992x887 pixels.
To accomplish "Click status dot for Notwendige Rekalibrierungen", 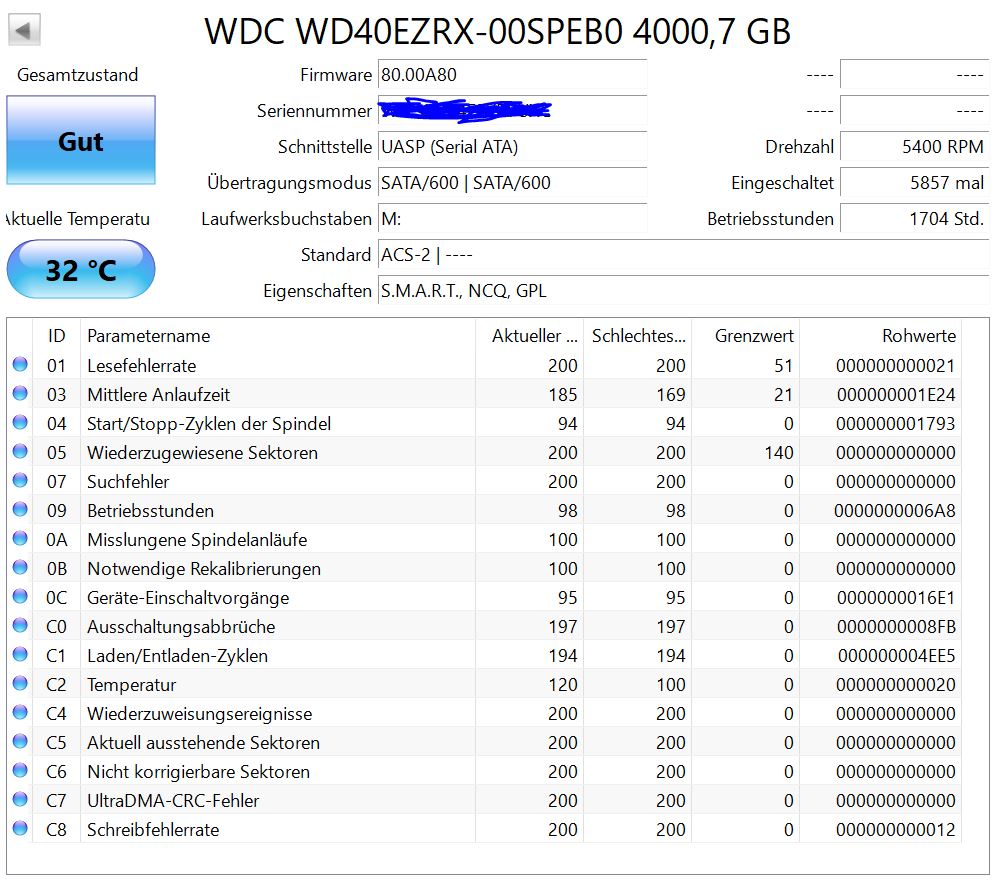I will point(20,568).
